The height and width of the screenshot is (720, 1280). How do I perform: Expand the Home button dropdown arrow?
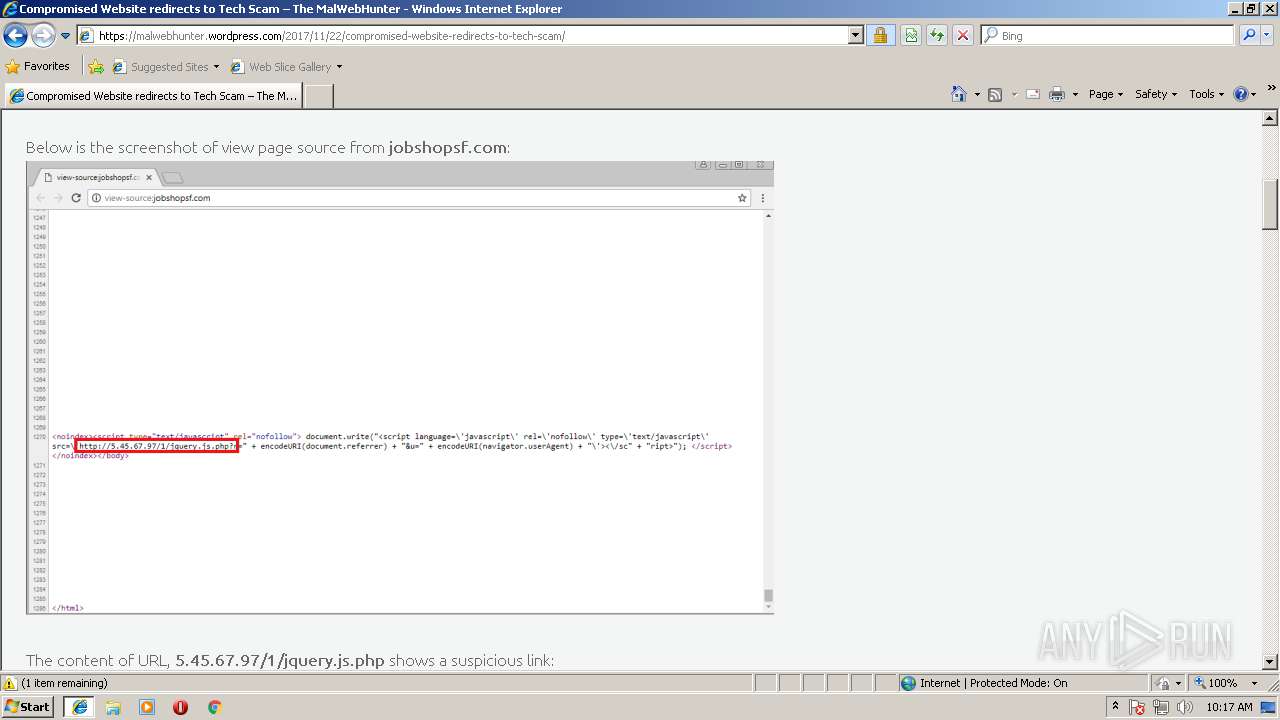click(976, 94)
